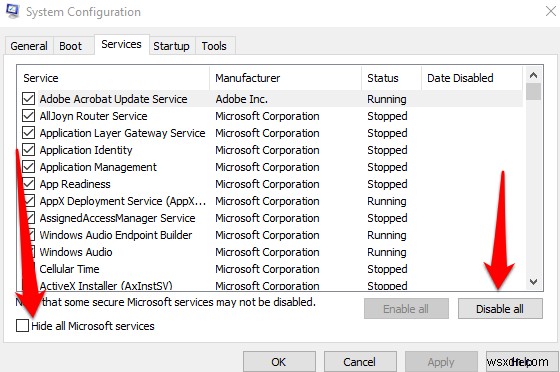Sort by the Manufacturer column header
This screenshot has height=372, width=560.
click(x=285, y=78)
